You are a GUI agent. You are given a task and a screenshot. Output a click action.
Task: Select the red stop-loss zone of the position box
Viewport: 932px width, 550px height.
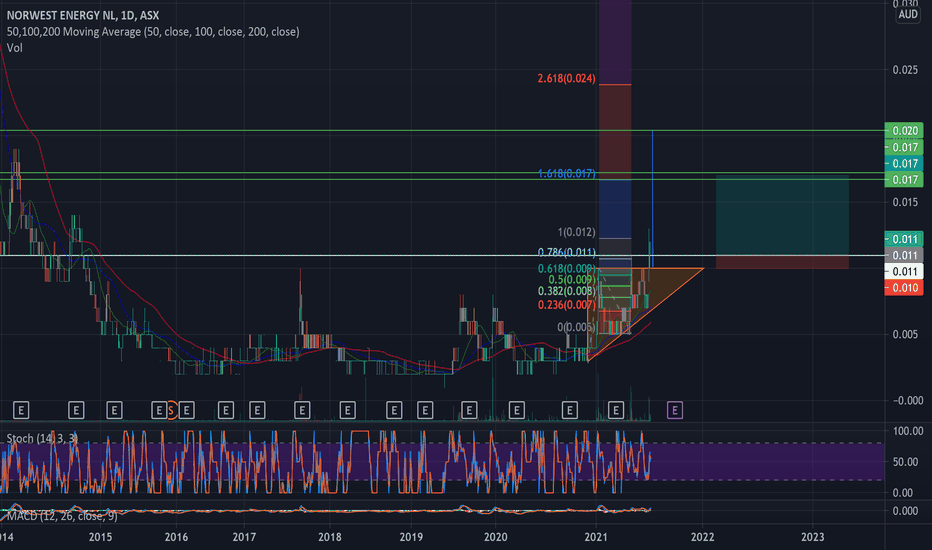pos(782,262)
